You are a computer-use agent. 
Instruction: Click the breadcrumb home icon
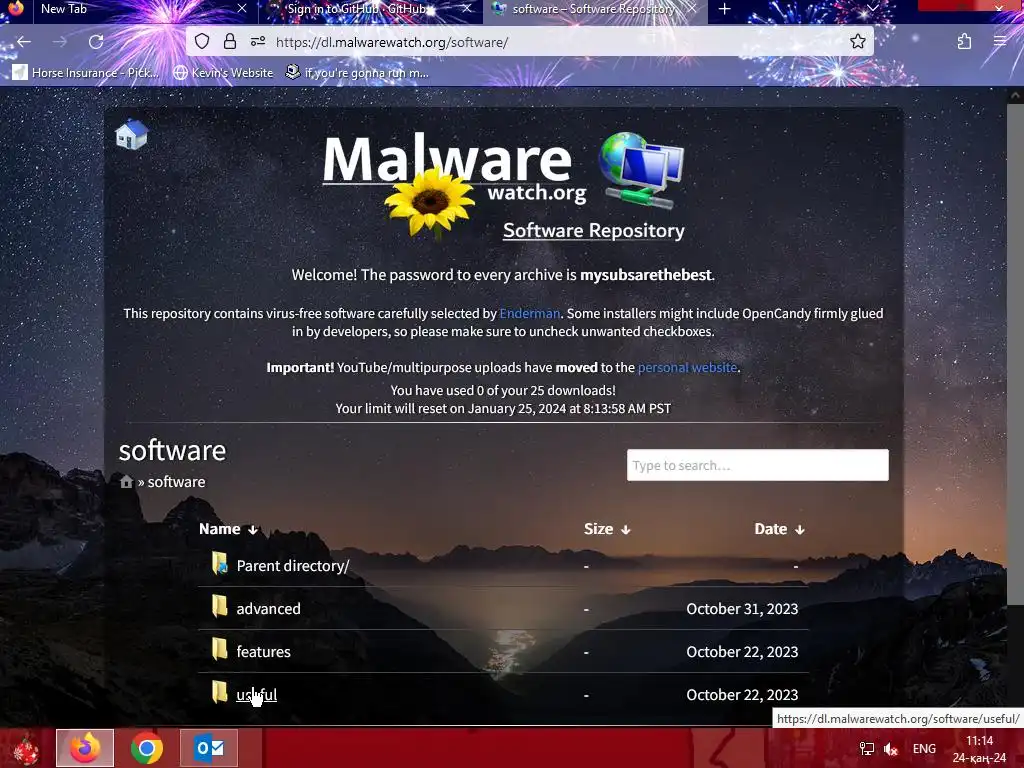coord(127,482)
